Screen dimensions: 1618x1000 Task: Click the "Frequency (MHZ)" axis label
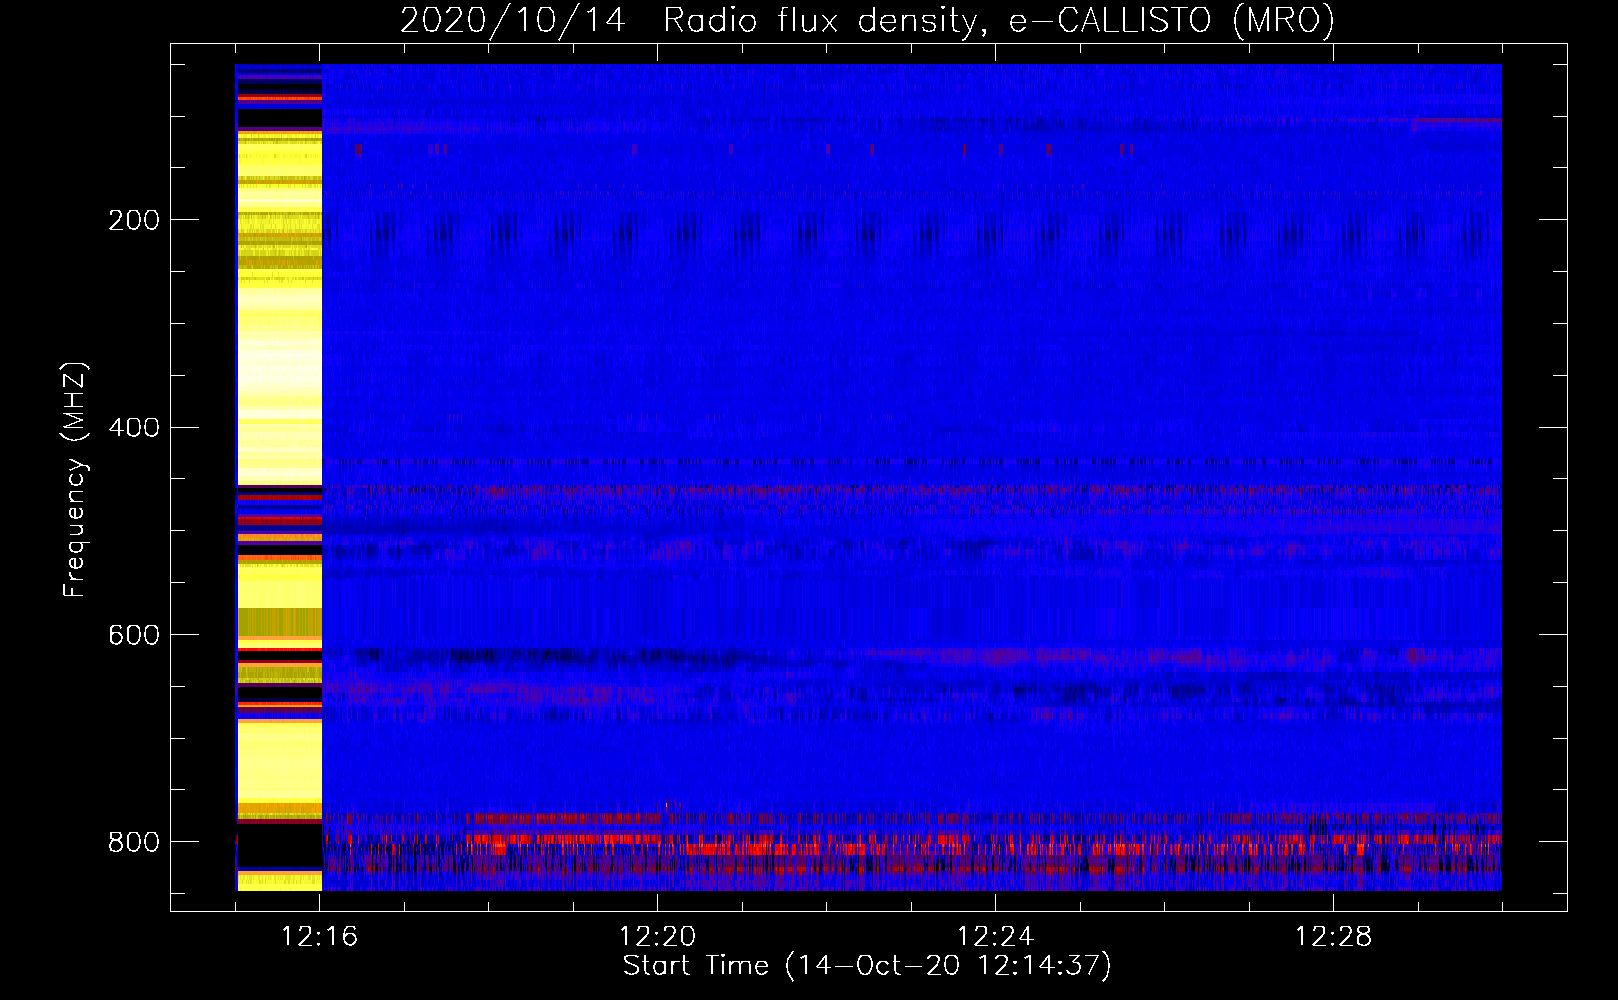(x=75, y=480)
